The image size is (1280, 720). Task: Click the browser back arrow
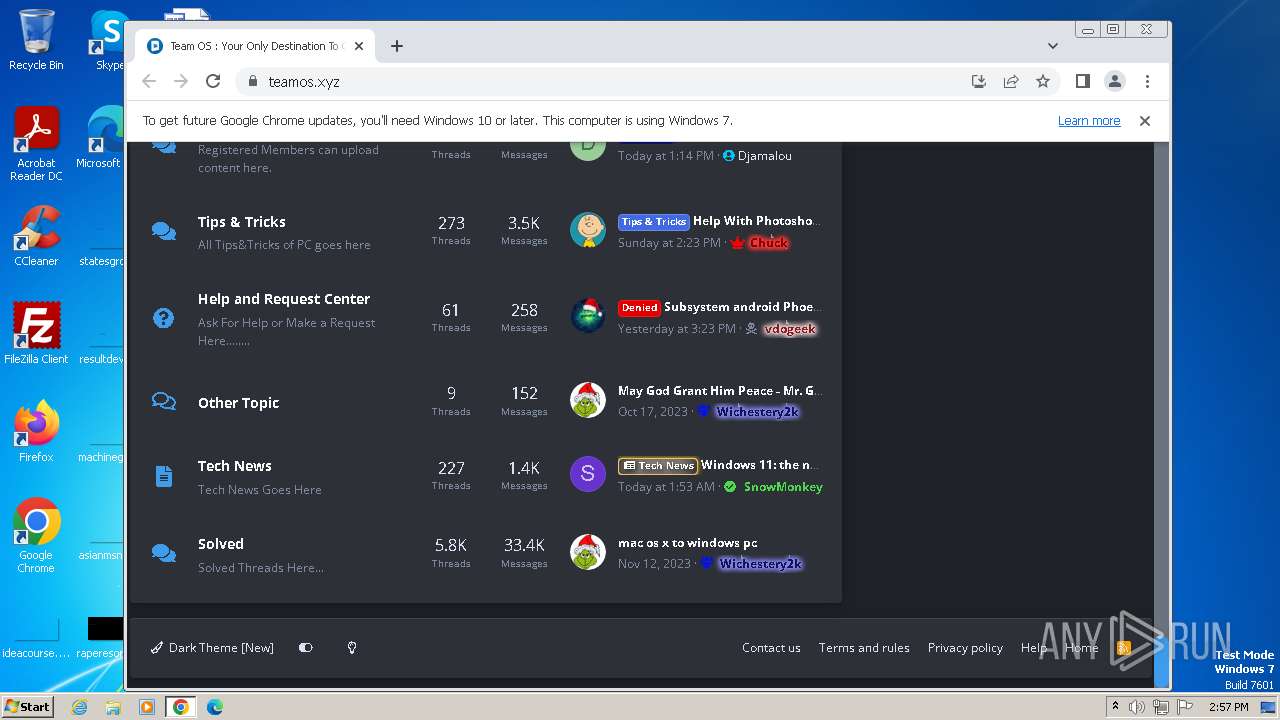(149, 82)
